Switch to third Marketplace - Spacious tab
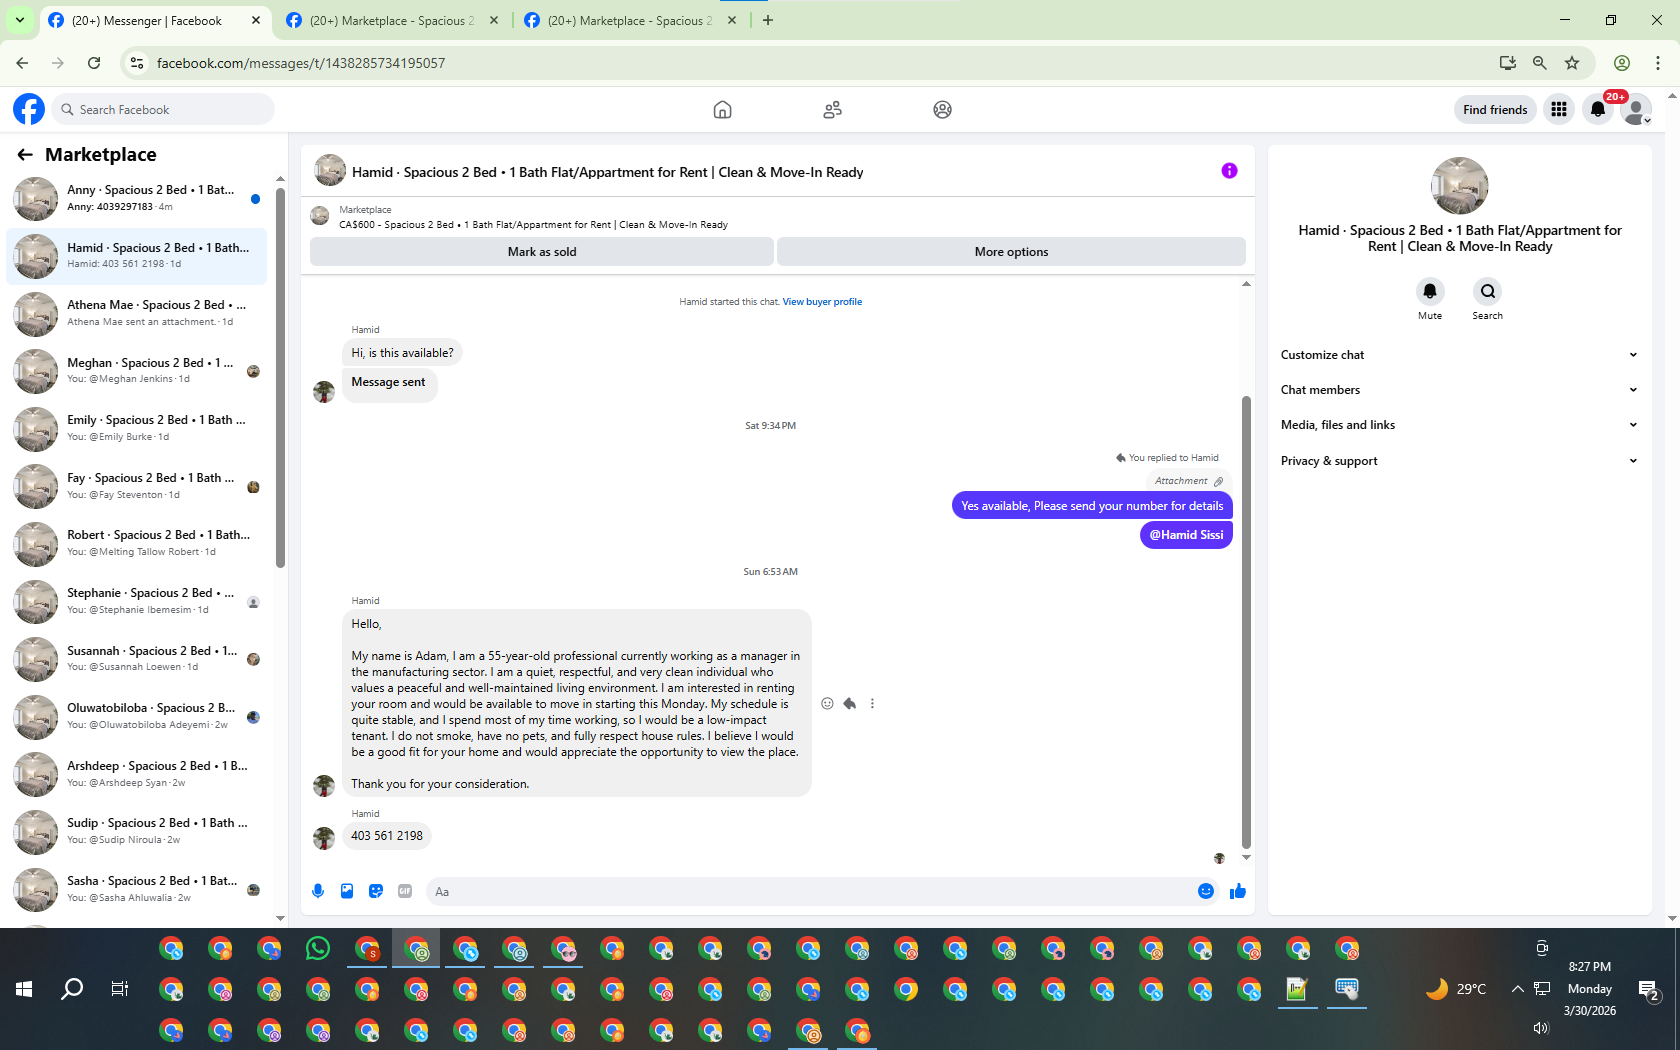 631,20
